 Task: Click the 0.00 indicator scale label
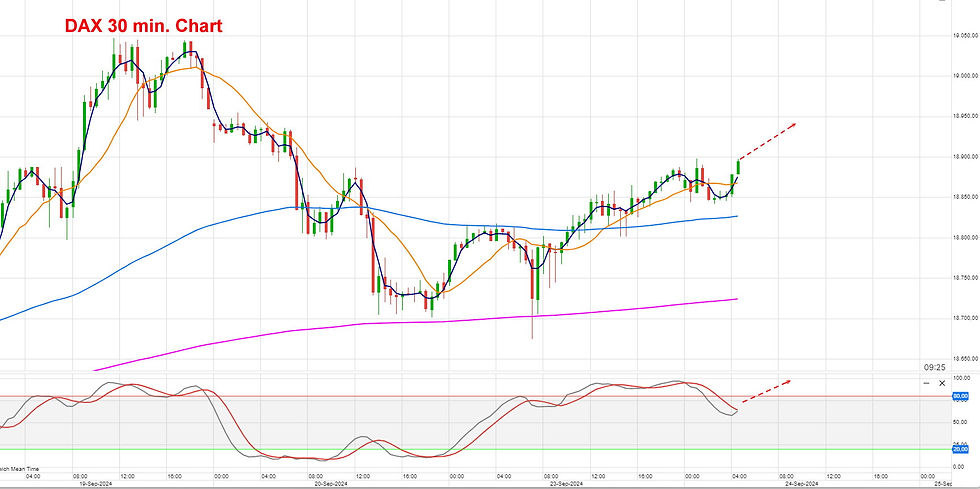coord(958,466)
